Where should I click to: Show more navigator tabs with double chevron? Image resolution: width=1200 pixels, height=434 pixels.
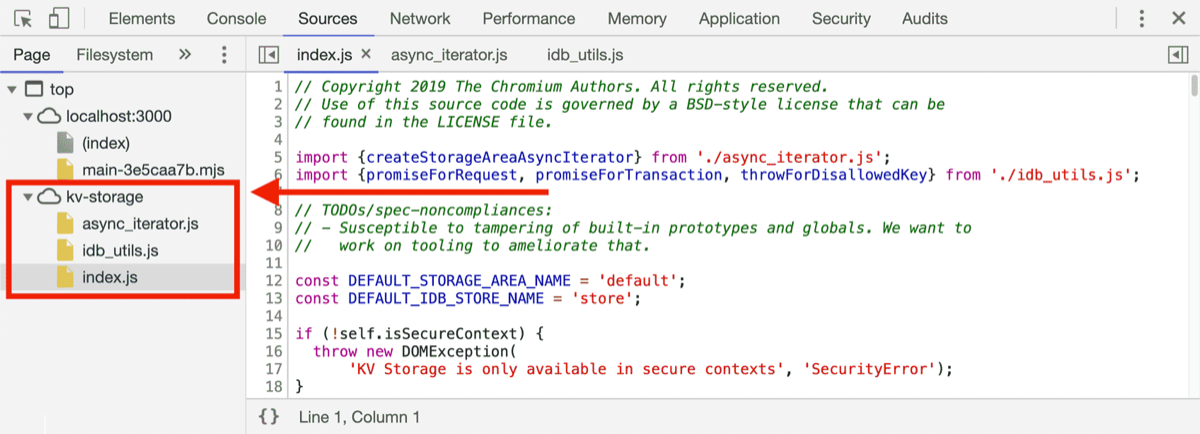click(185, 55)
